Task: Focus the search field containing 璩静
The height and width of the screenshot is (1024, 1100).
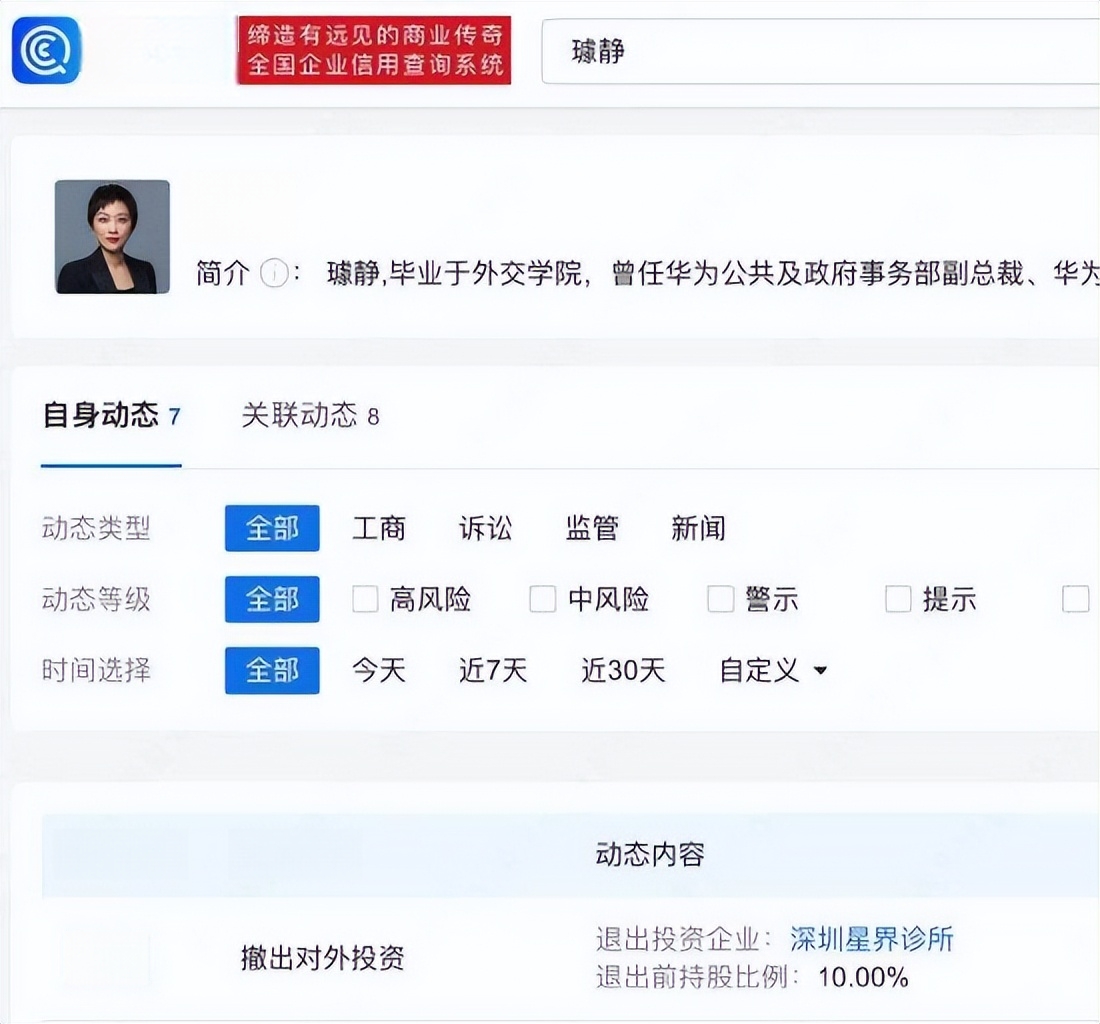Action: point(820,52)
